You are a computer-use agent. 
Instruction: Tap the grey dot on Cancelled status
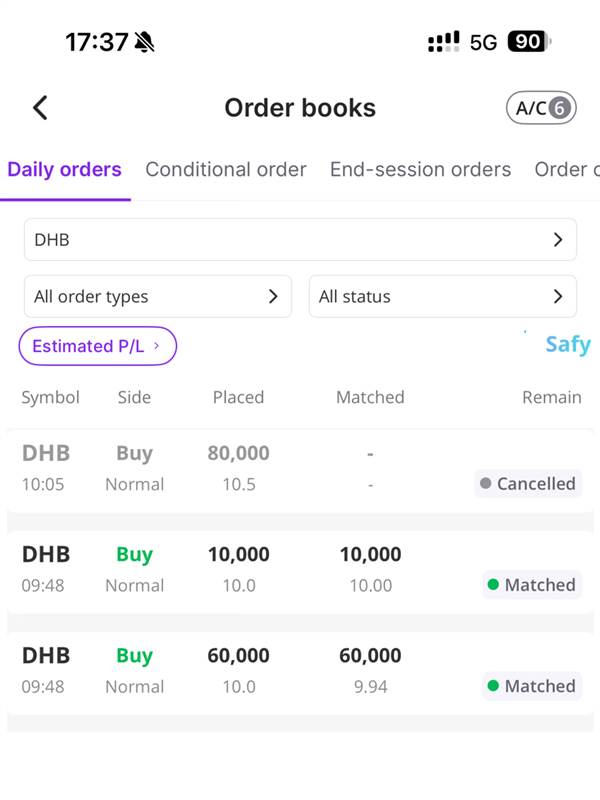(x=486, y=484)
